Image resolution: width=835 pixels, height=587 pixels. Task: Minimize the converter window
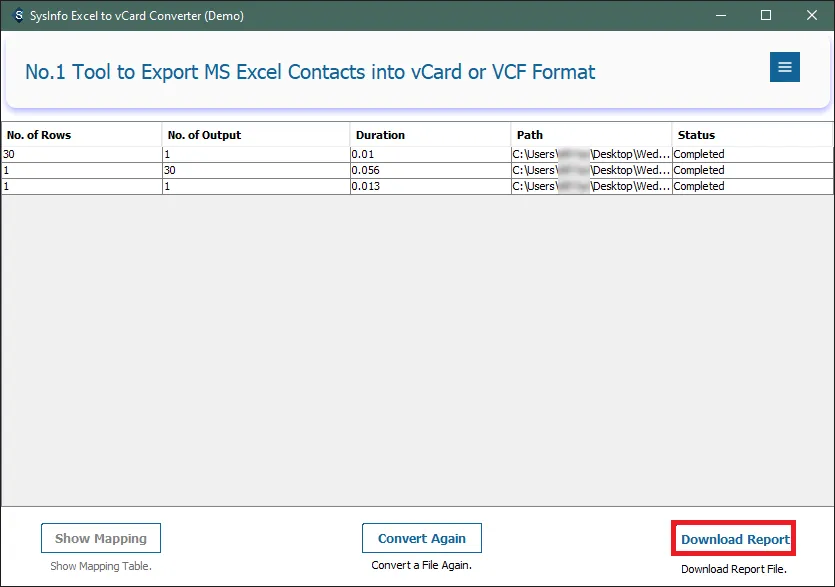720,15
